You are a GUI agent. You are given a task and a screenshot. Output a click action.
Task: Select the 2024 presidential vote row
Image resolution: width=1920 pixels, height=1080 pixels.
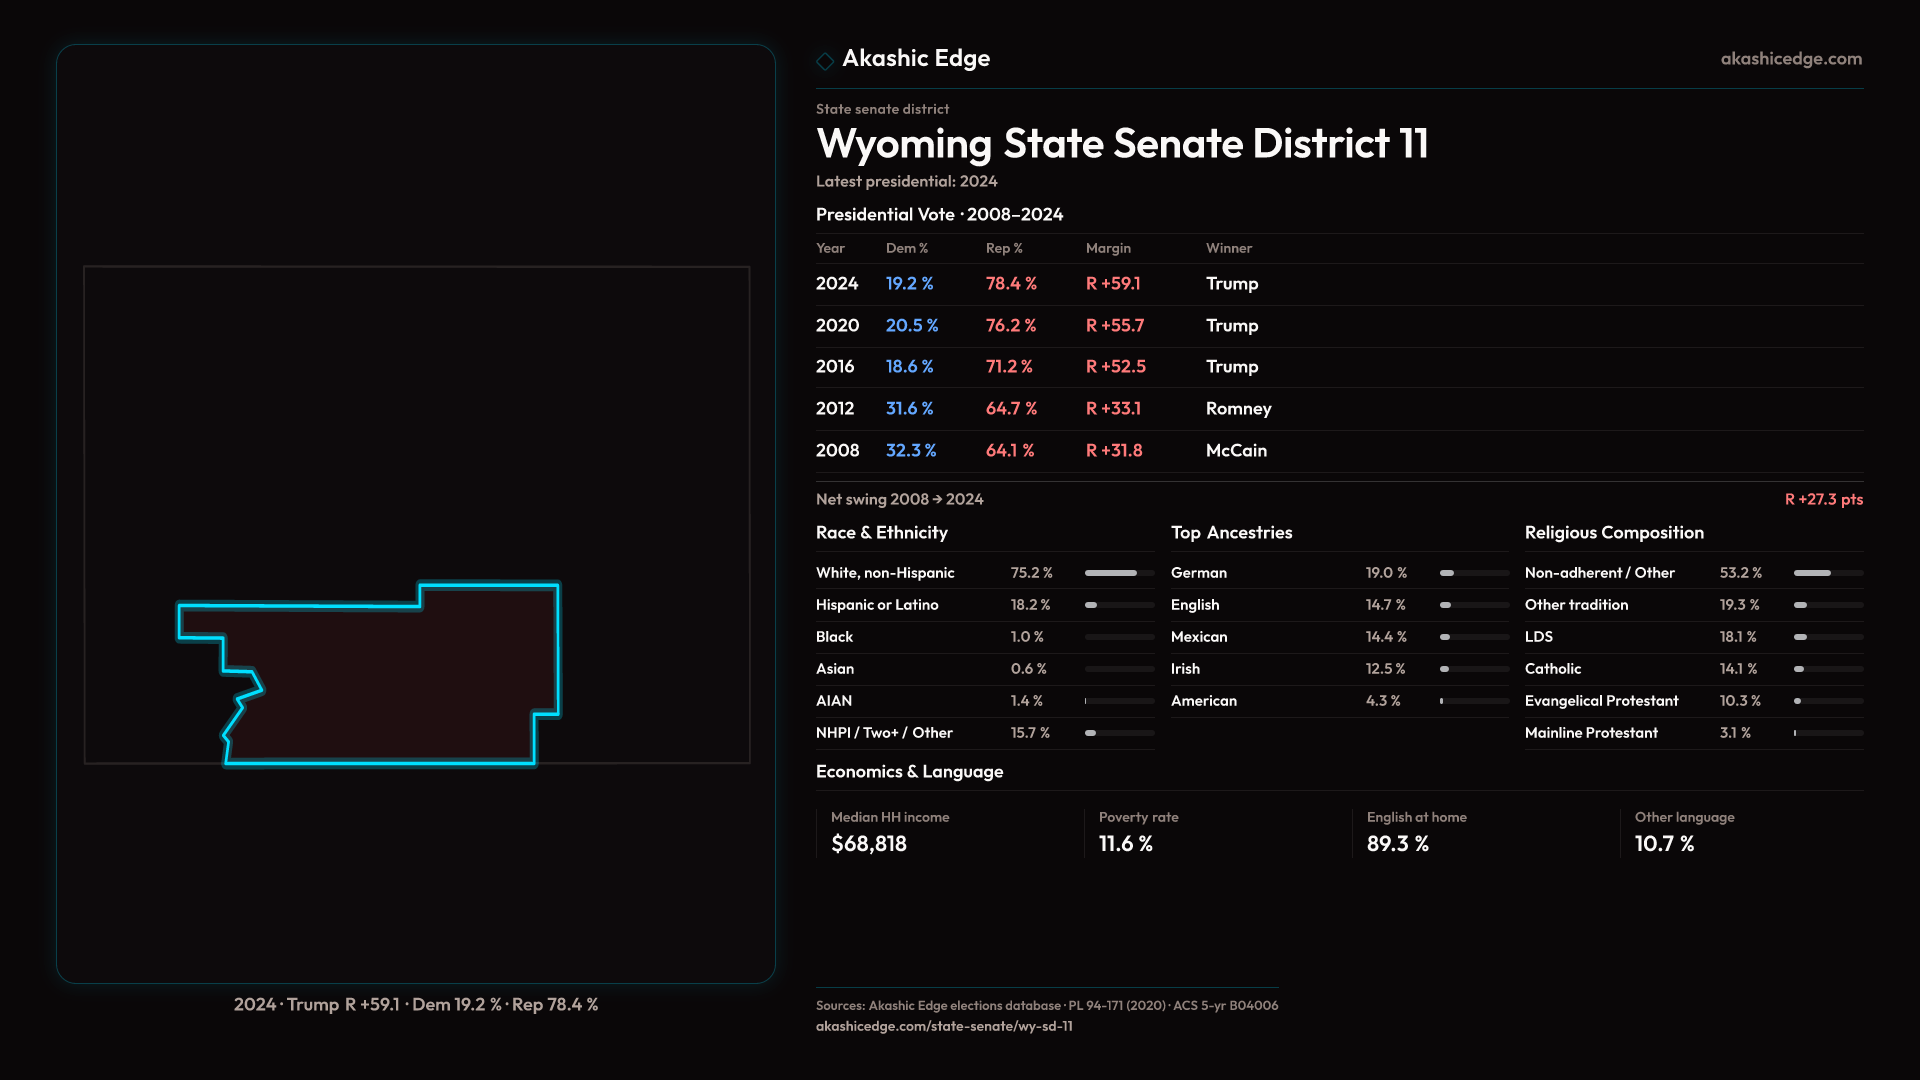pos(837,284)
